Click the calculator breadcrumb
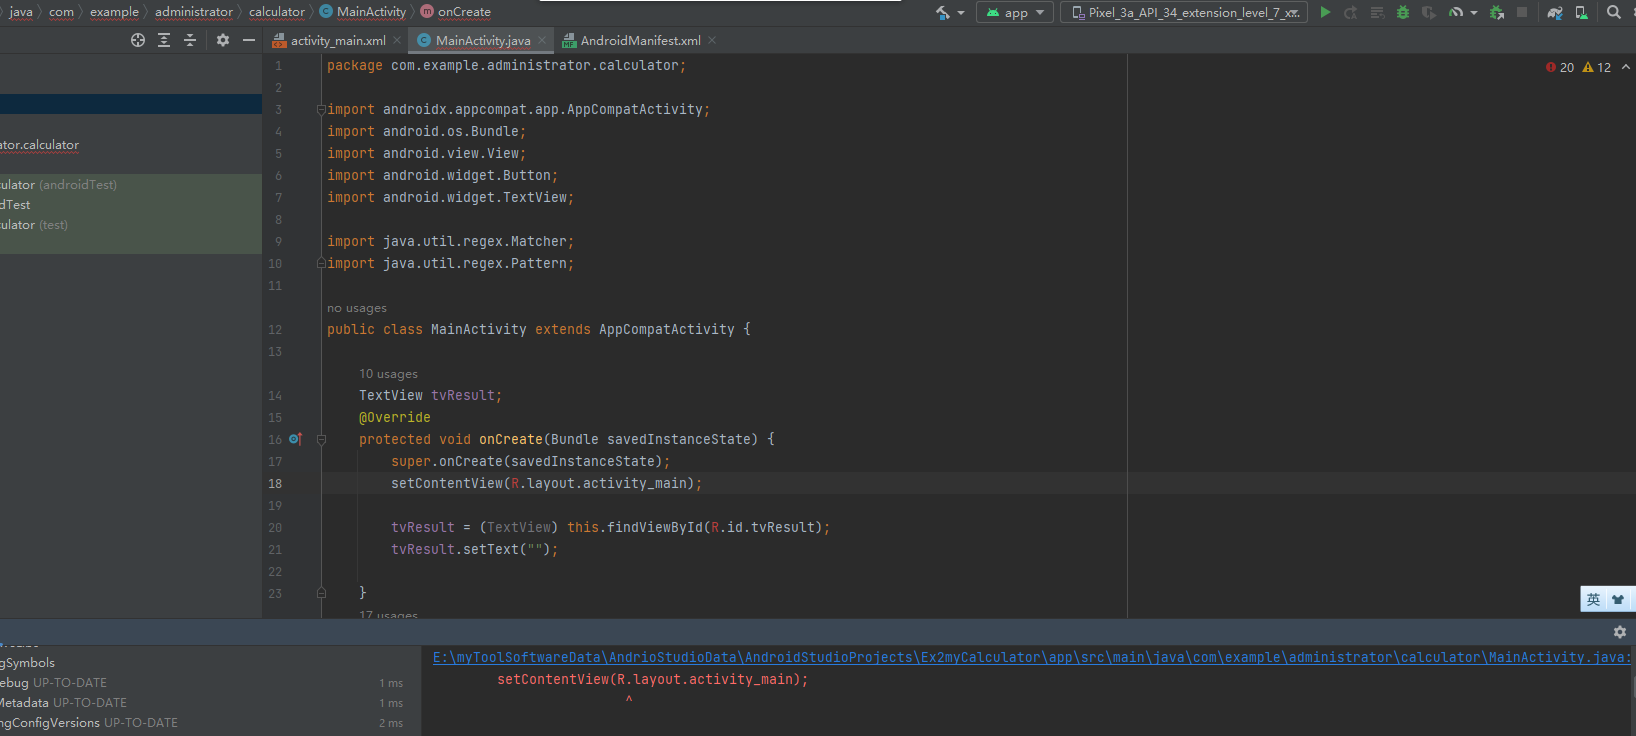 coord(277,12)
